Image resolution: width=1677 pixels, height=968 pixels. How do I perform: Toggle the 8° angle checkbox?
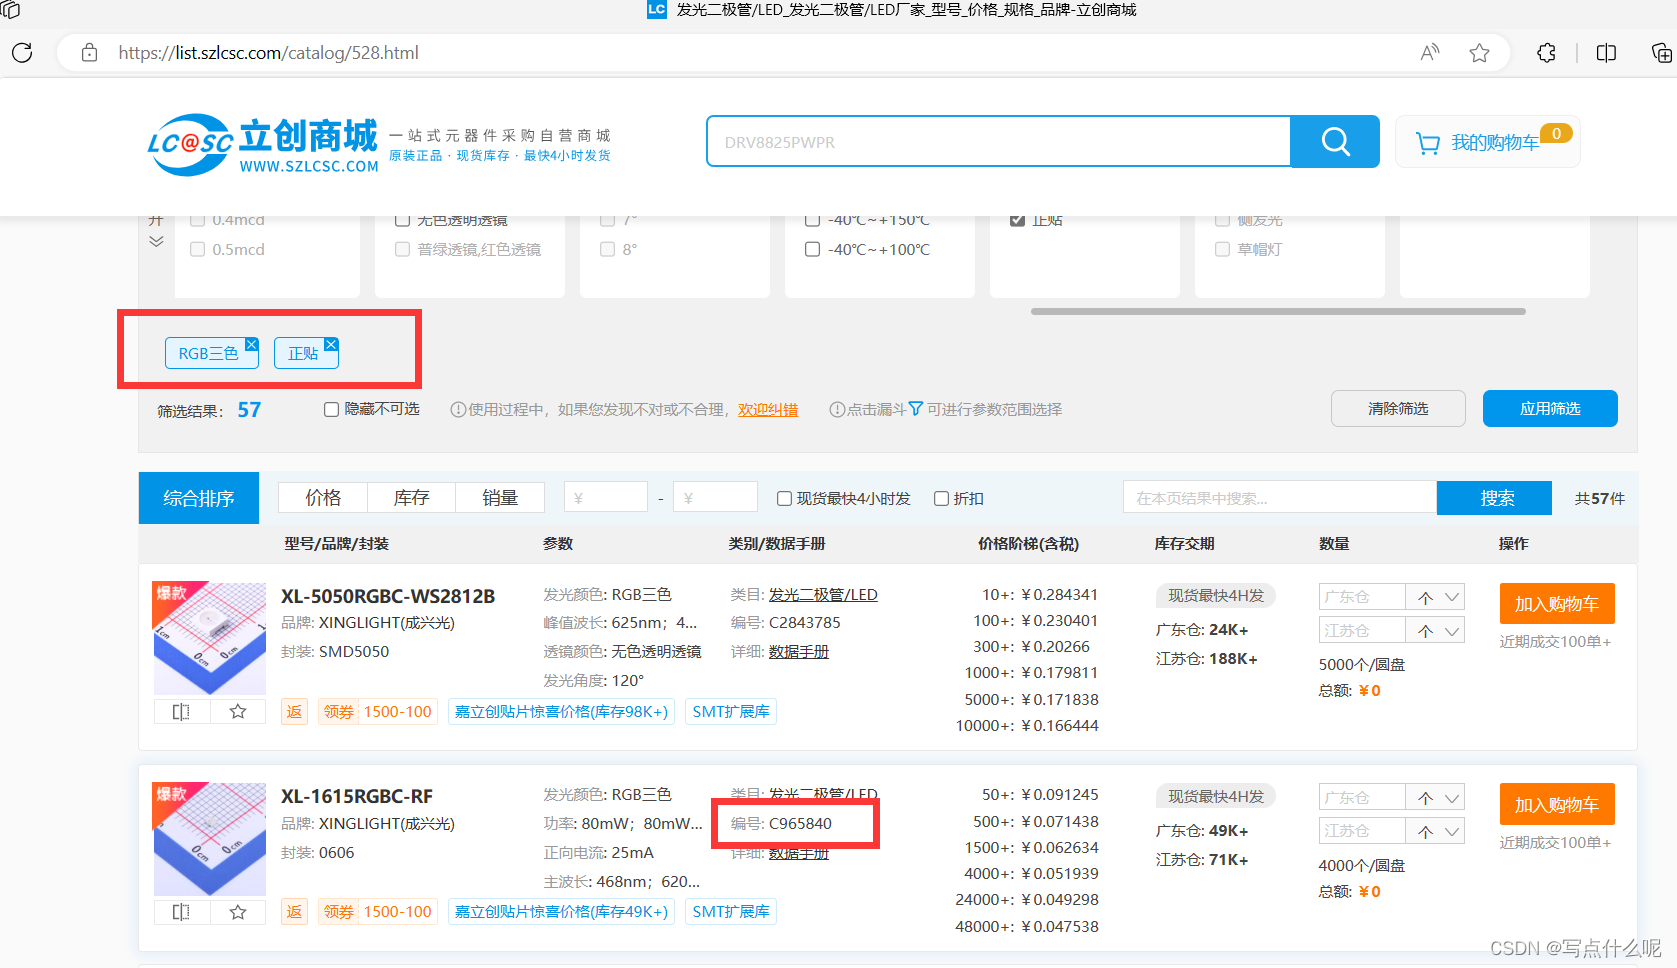point(608,249)
